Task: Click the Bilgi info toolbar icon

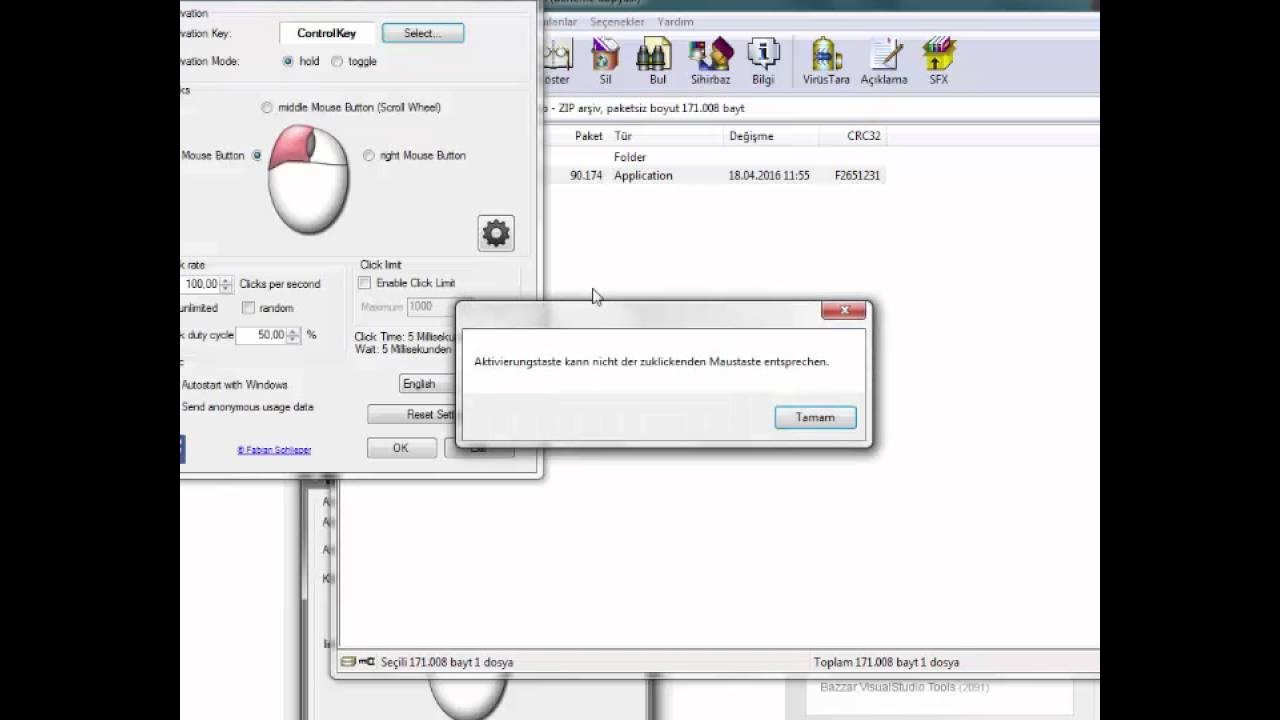Action: point(763,61)
